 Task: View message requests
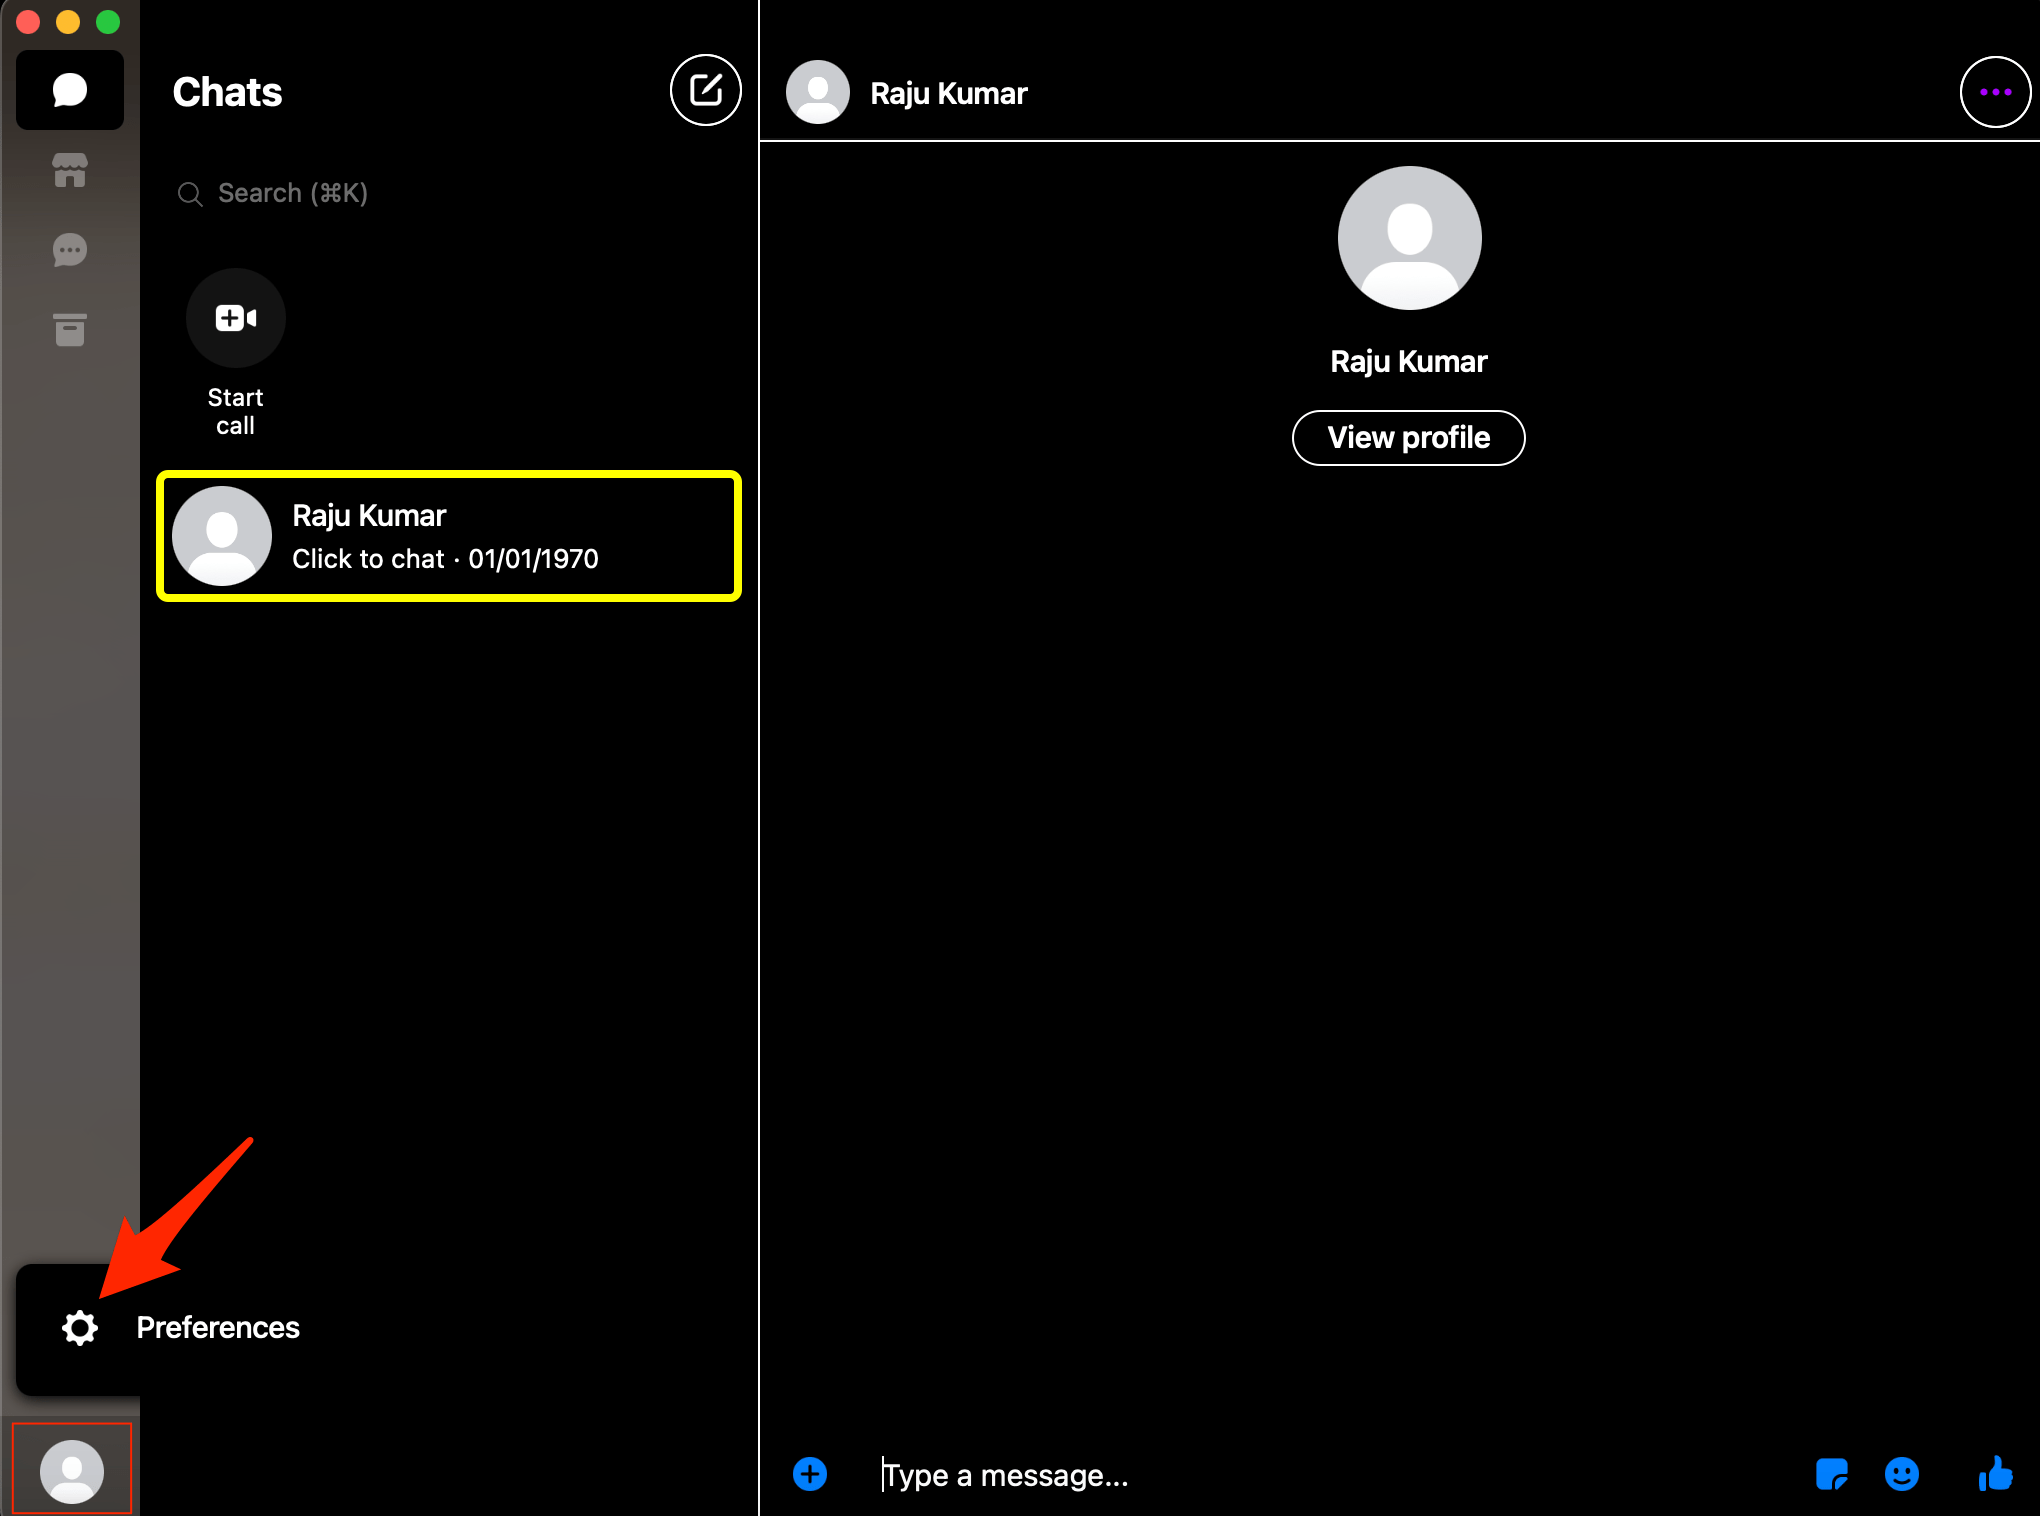(x=70, y=250)
